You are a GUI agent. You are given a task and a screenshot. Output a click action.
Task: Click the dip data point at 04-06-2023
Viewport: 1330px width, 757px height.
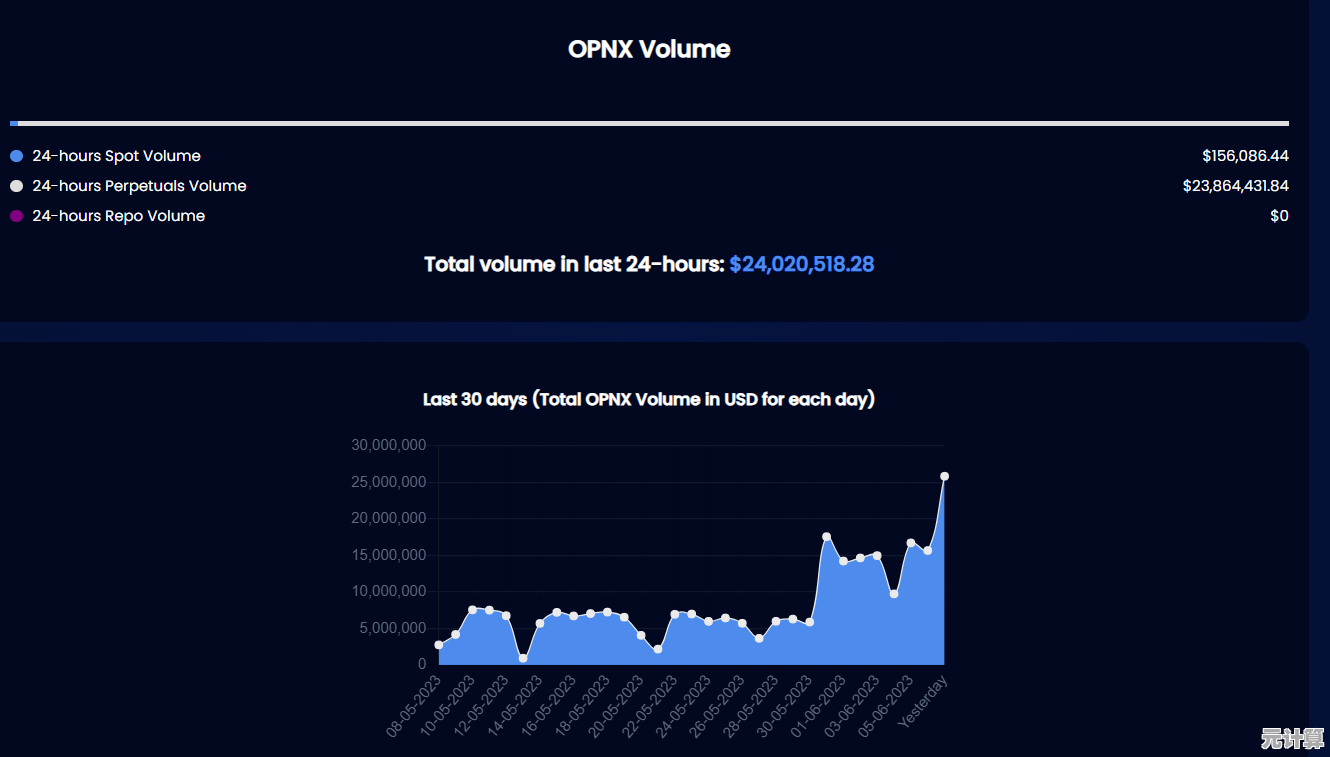(894, 594)
